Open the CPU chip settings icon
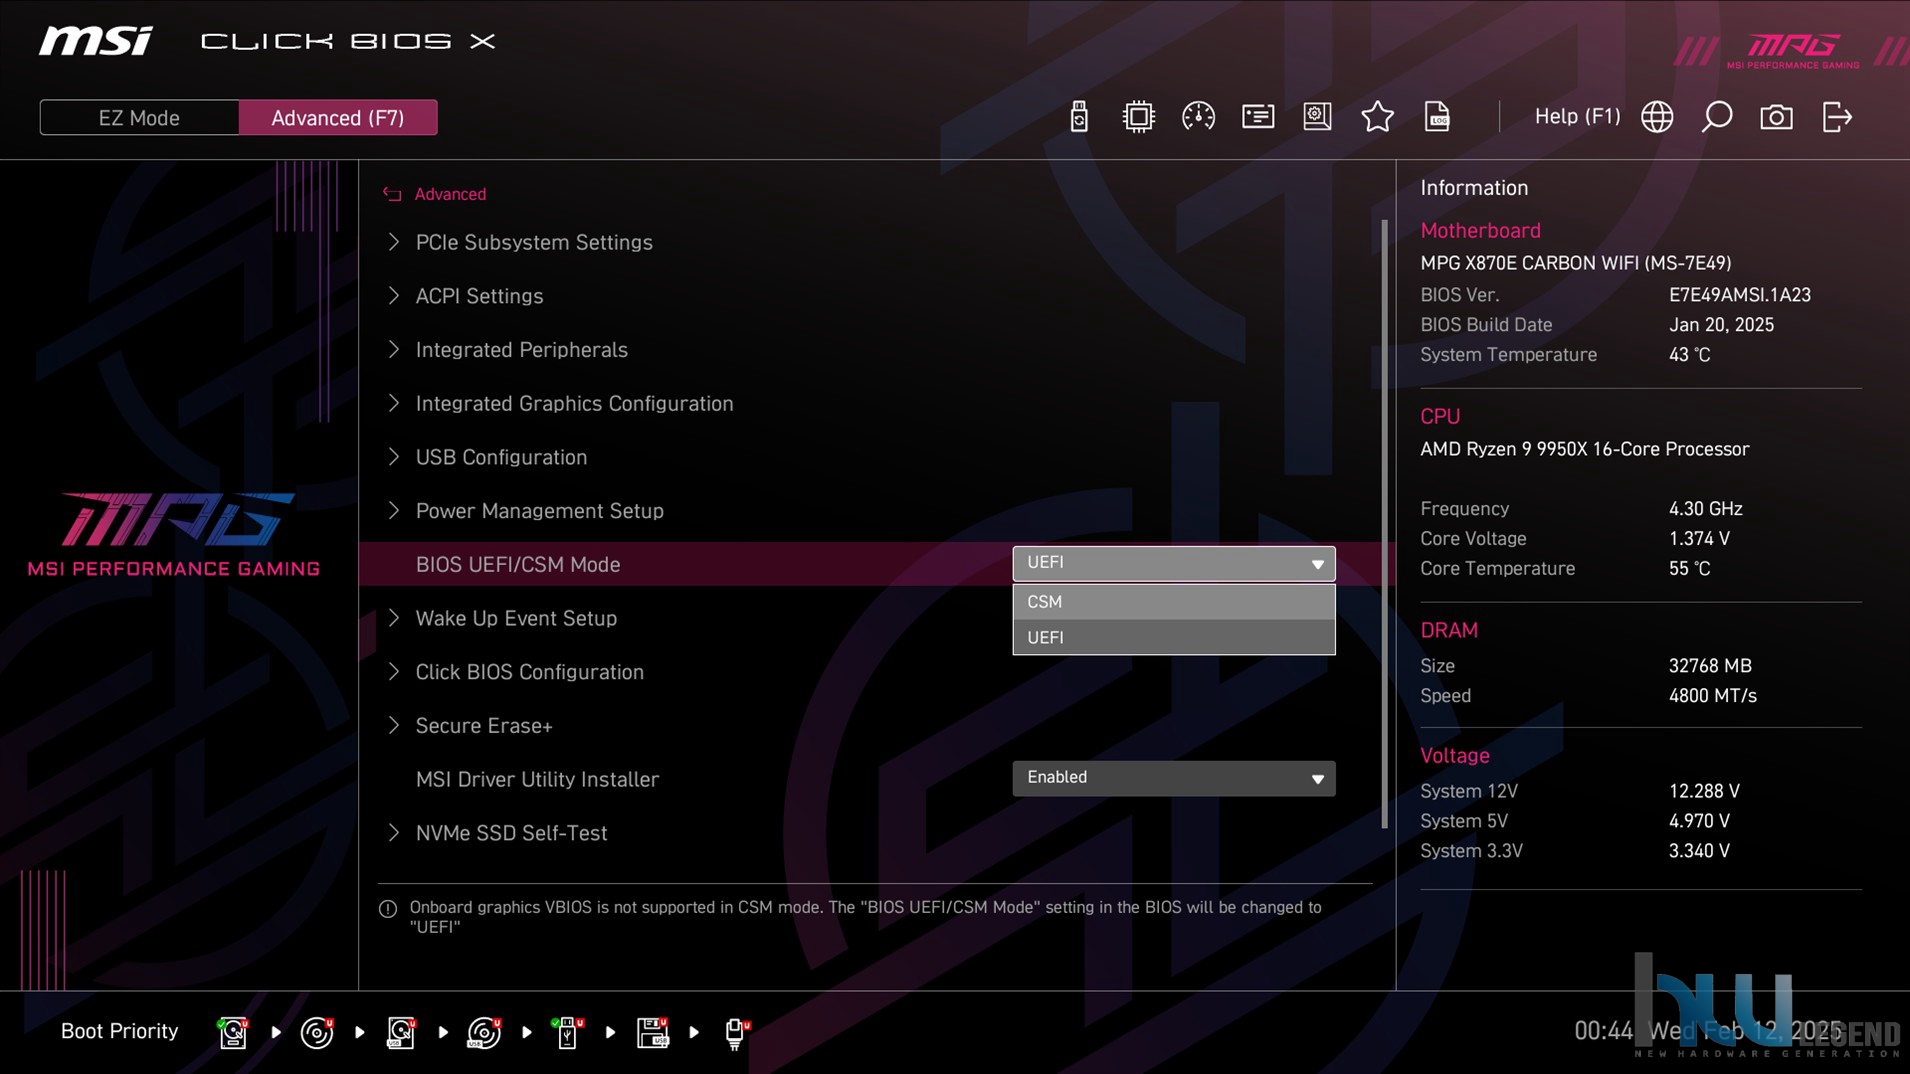The width and height of the screenshot is (1910, 1074). (x=1138, y=117)
